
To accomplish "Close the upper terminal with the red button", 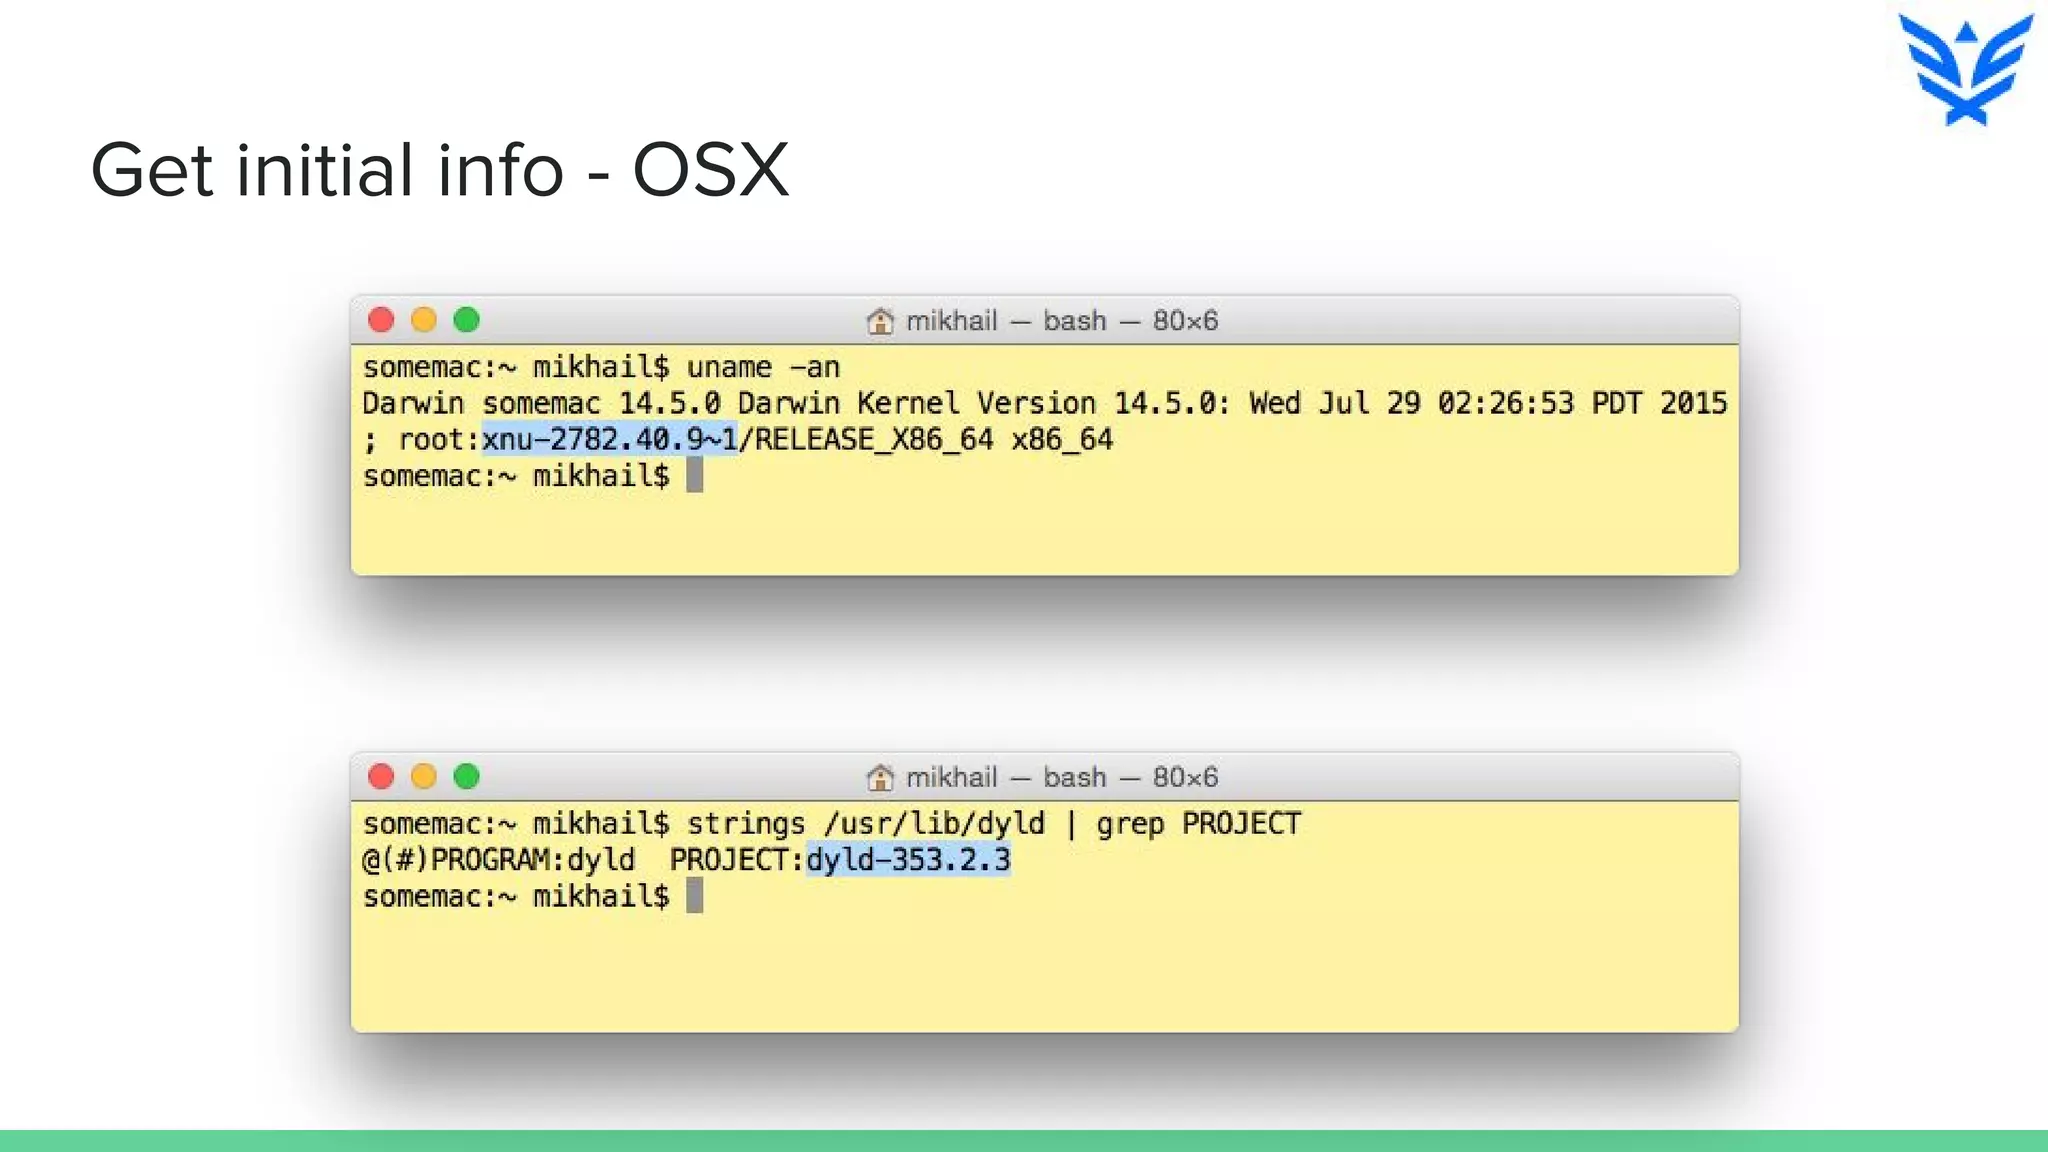I will (x=381, y=320).
